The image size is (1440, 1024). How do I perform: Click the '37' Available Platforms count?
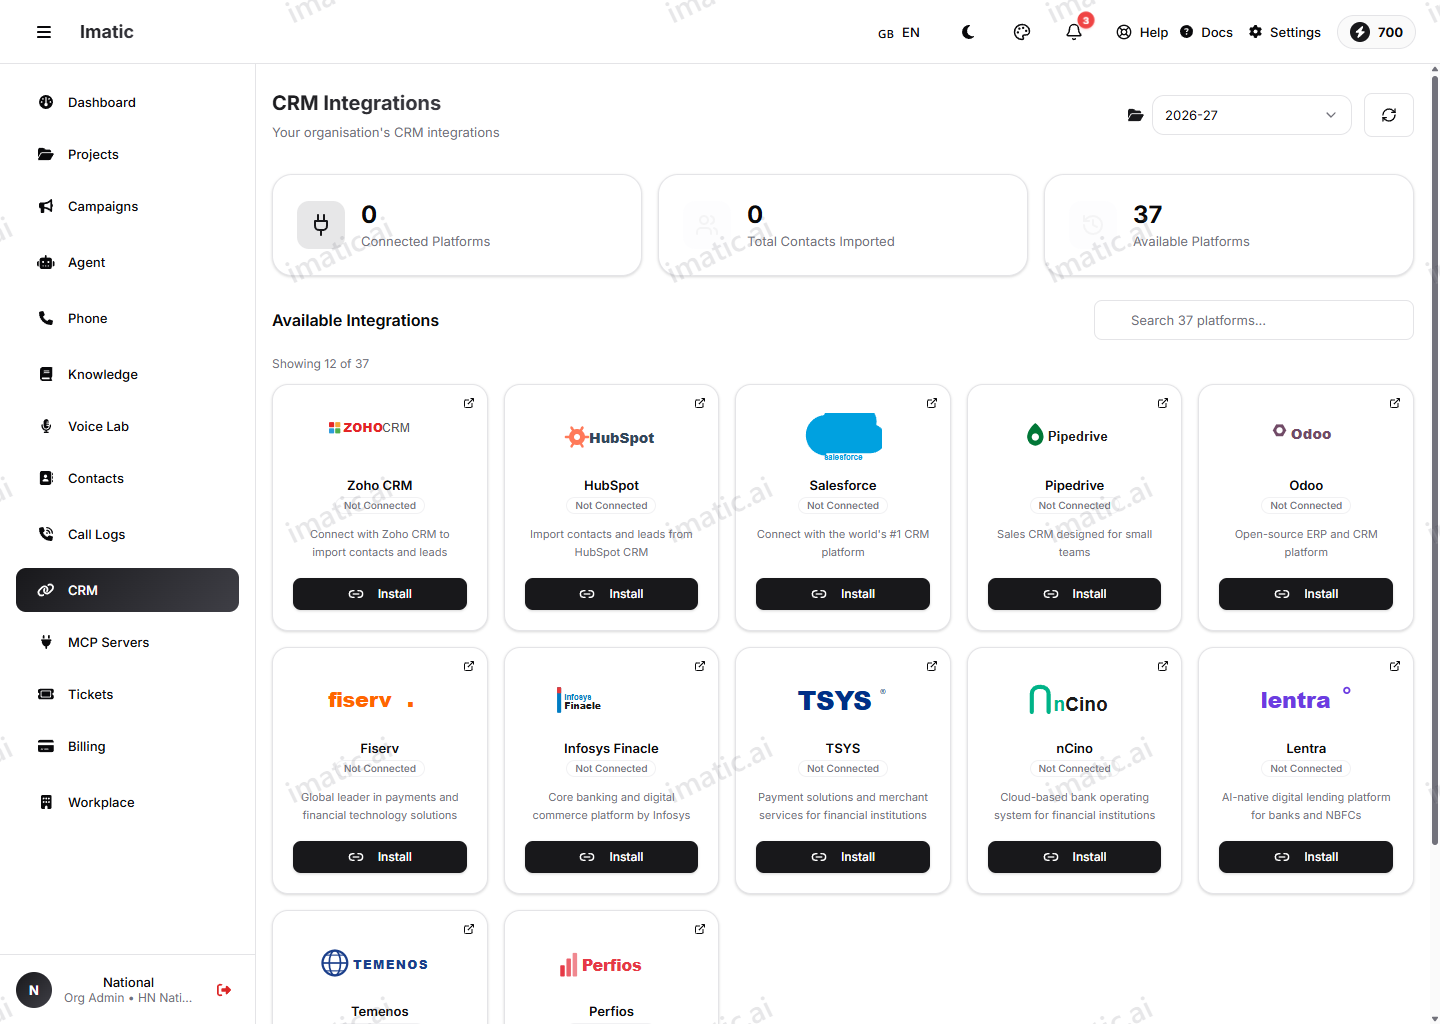[1147, 214]
